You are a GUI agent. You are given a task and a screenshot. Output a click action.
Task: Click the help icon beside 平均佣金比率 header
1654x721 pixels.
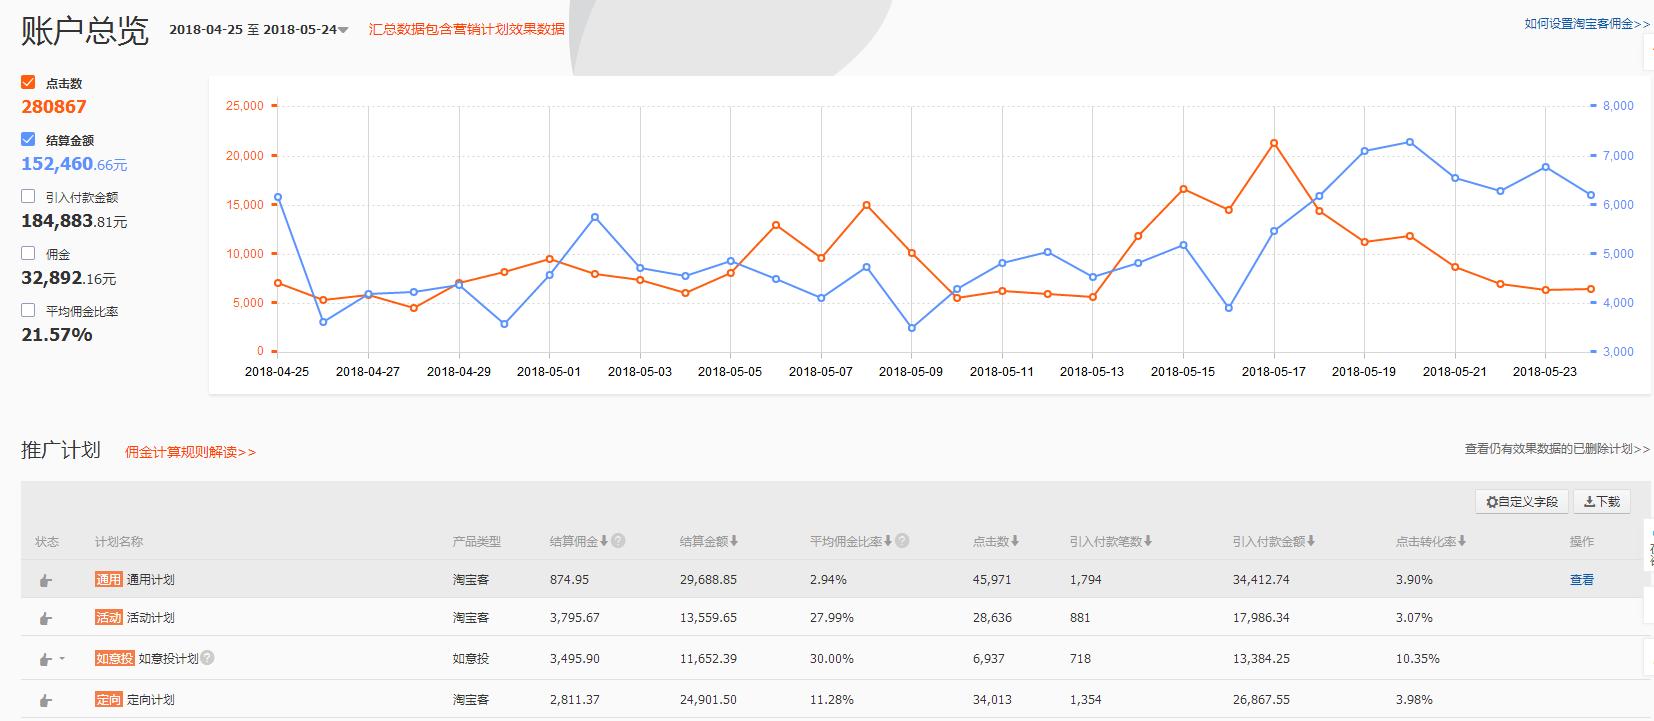click(x=902, y=541)
